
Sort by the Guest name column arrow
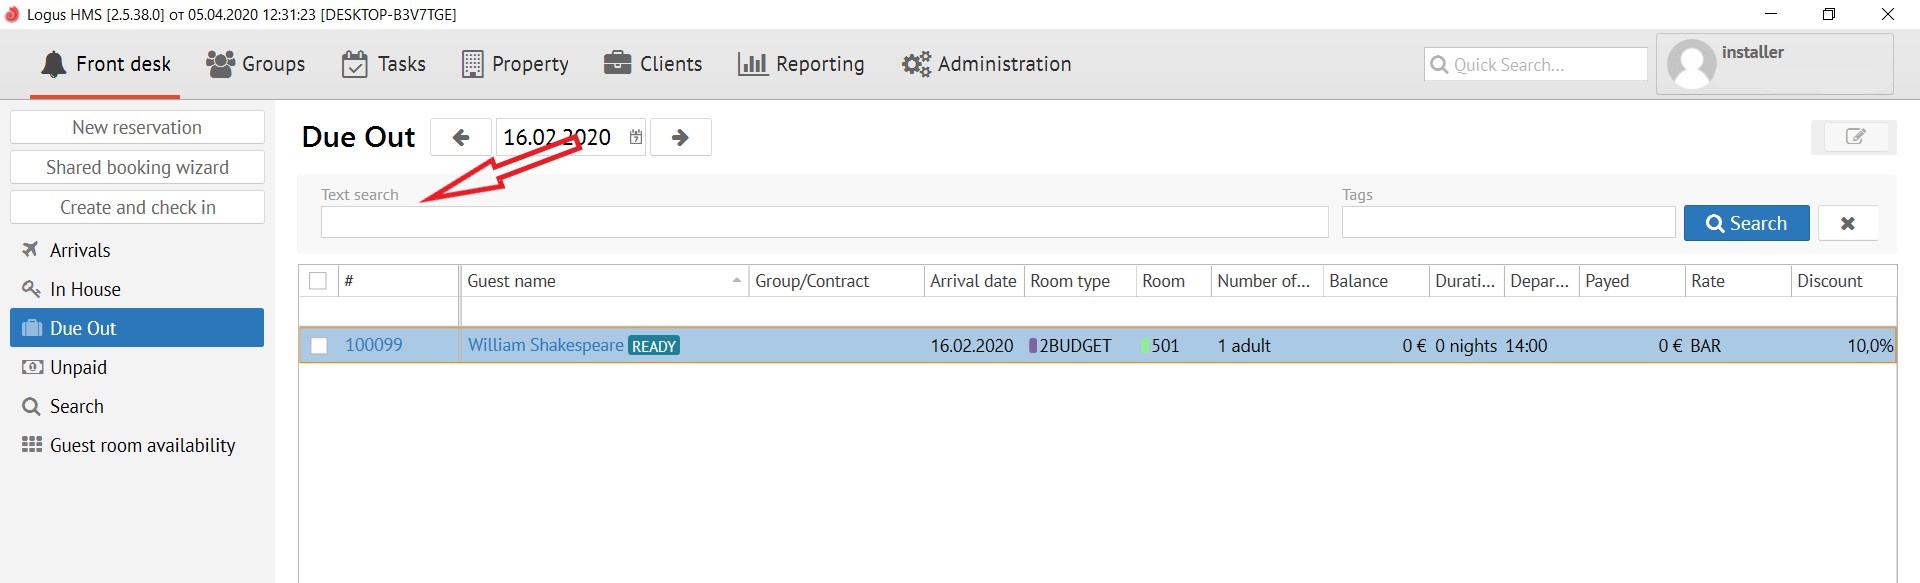coord(736,281)
